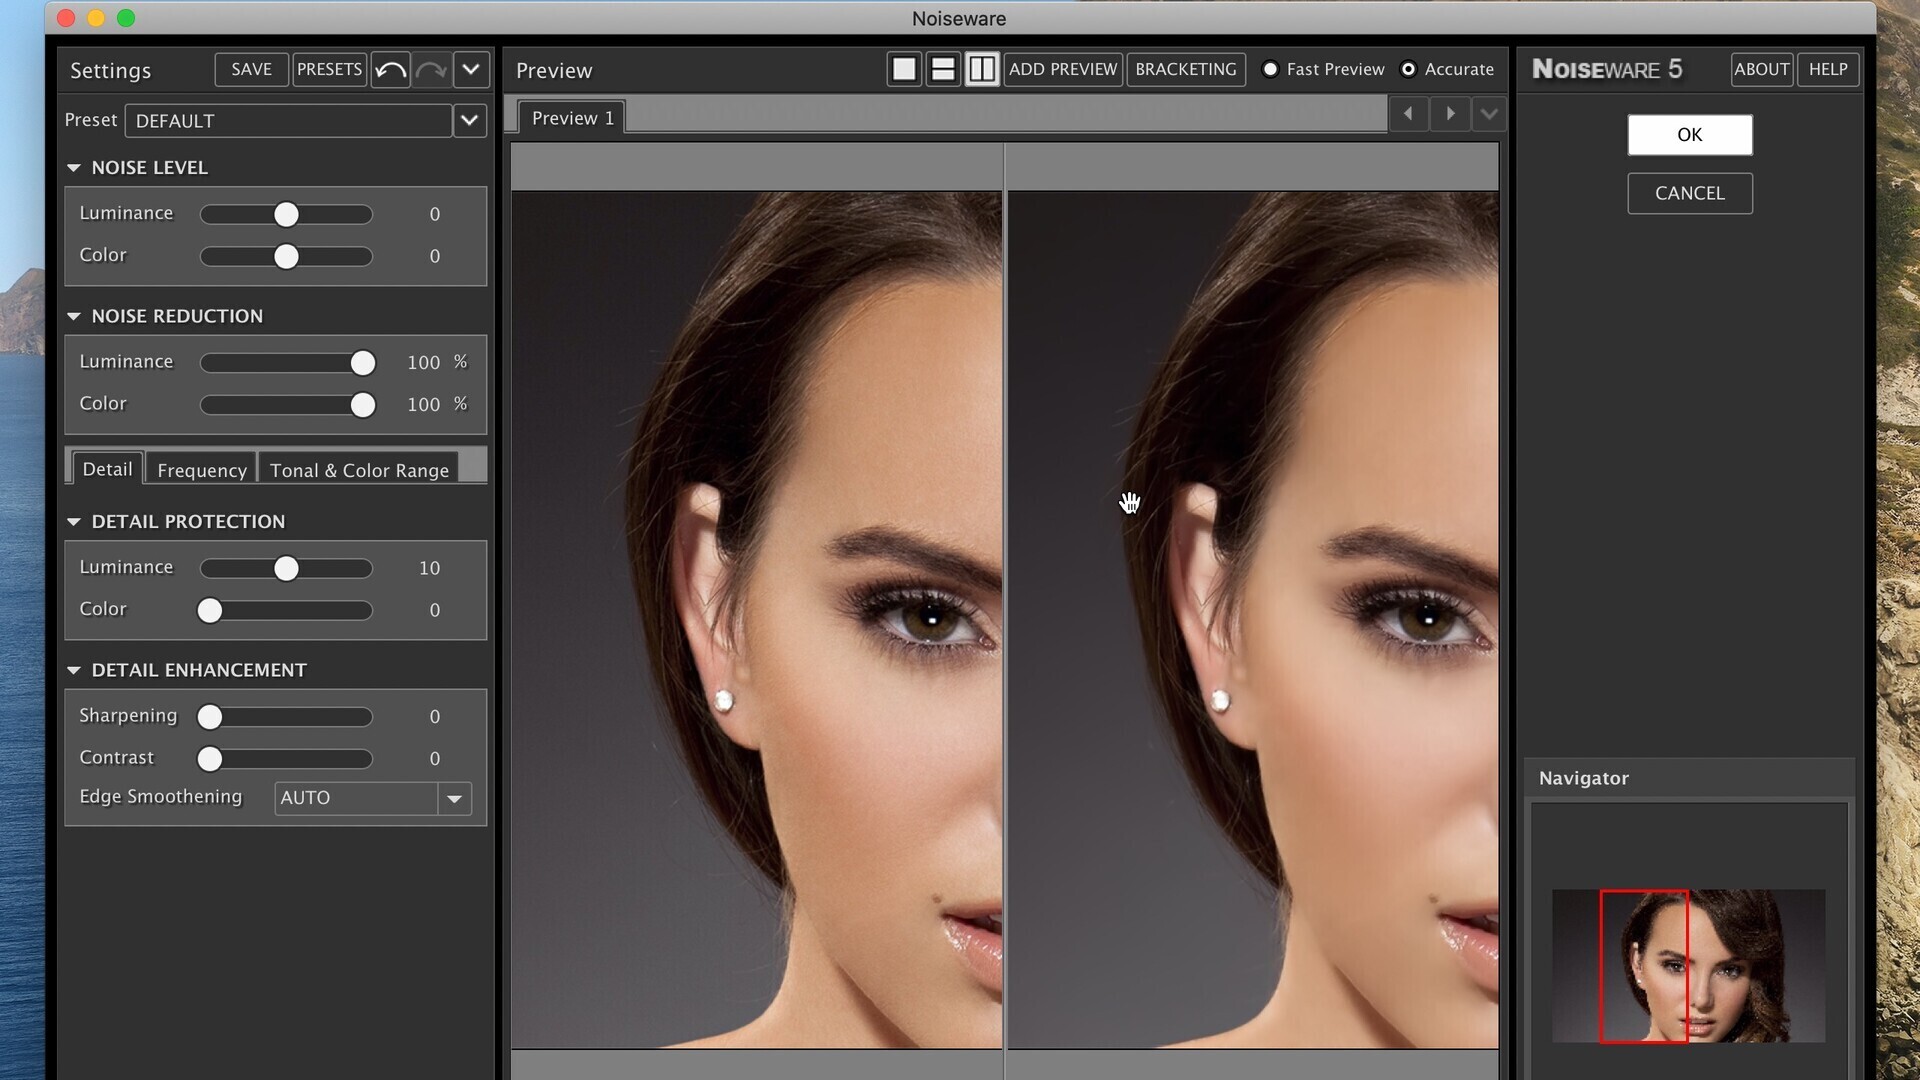Select the single preview layout icon
The image size is (1920, 1080).
[x=904, y=69]
